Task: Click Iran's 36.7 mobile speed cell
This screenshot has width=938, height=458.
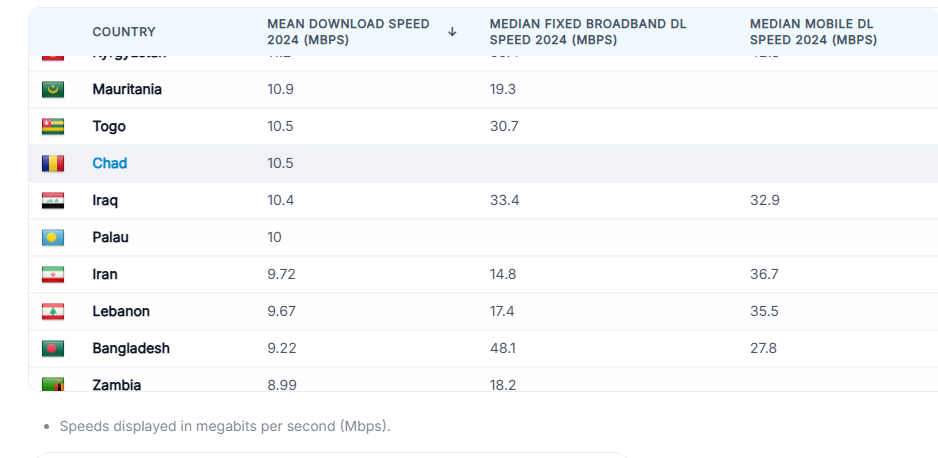Action: [764, 274]
